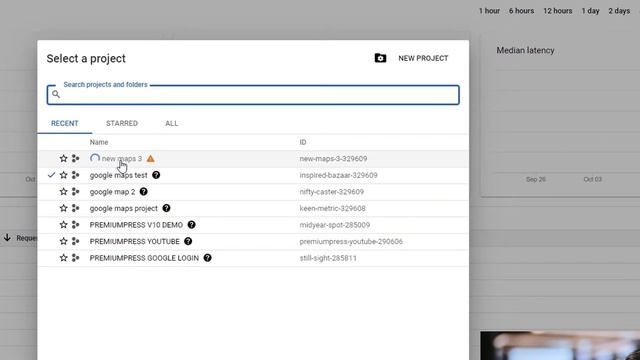Click project icon beside PREMIUMPRESS YOUTUBE
The image size is (640, 360).
pyautogui.click(x=76, y=241)
